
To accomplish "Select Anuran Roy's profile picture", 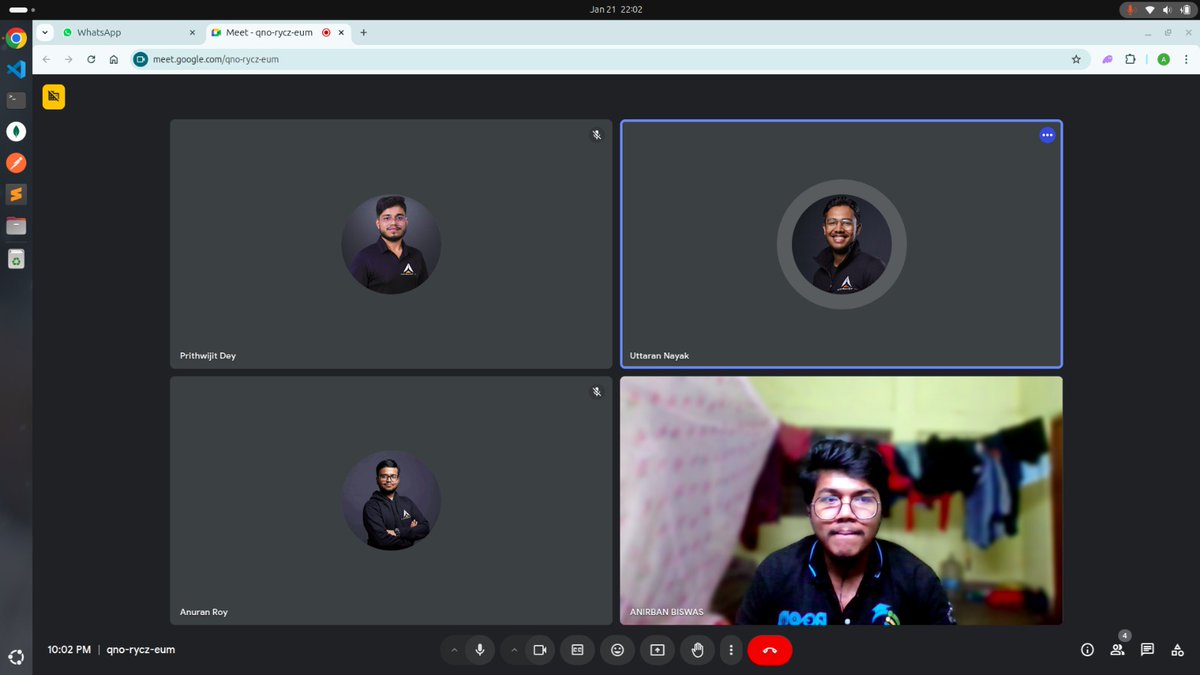I will pyautogui.click(x=391, y=500).
